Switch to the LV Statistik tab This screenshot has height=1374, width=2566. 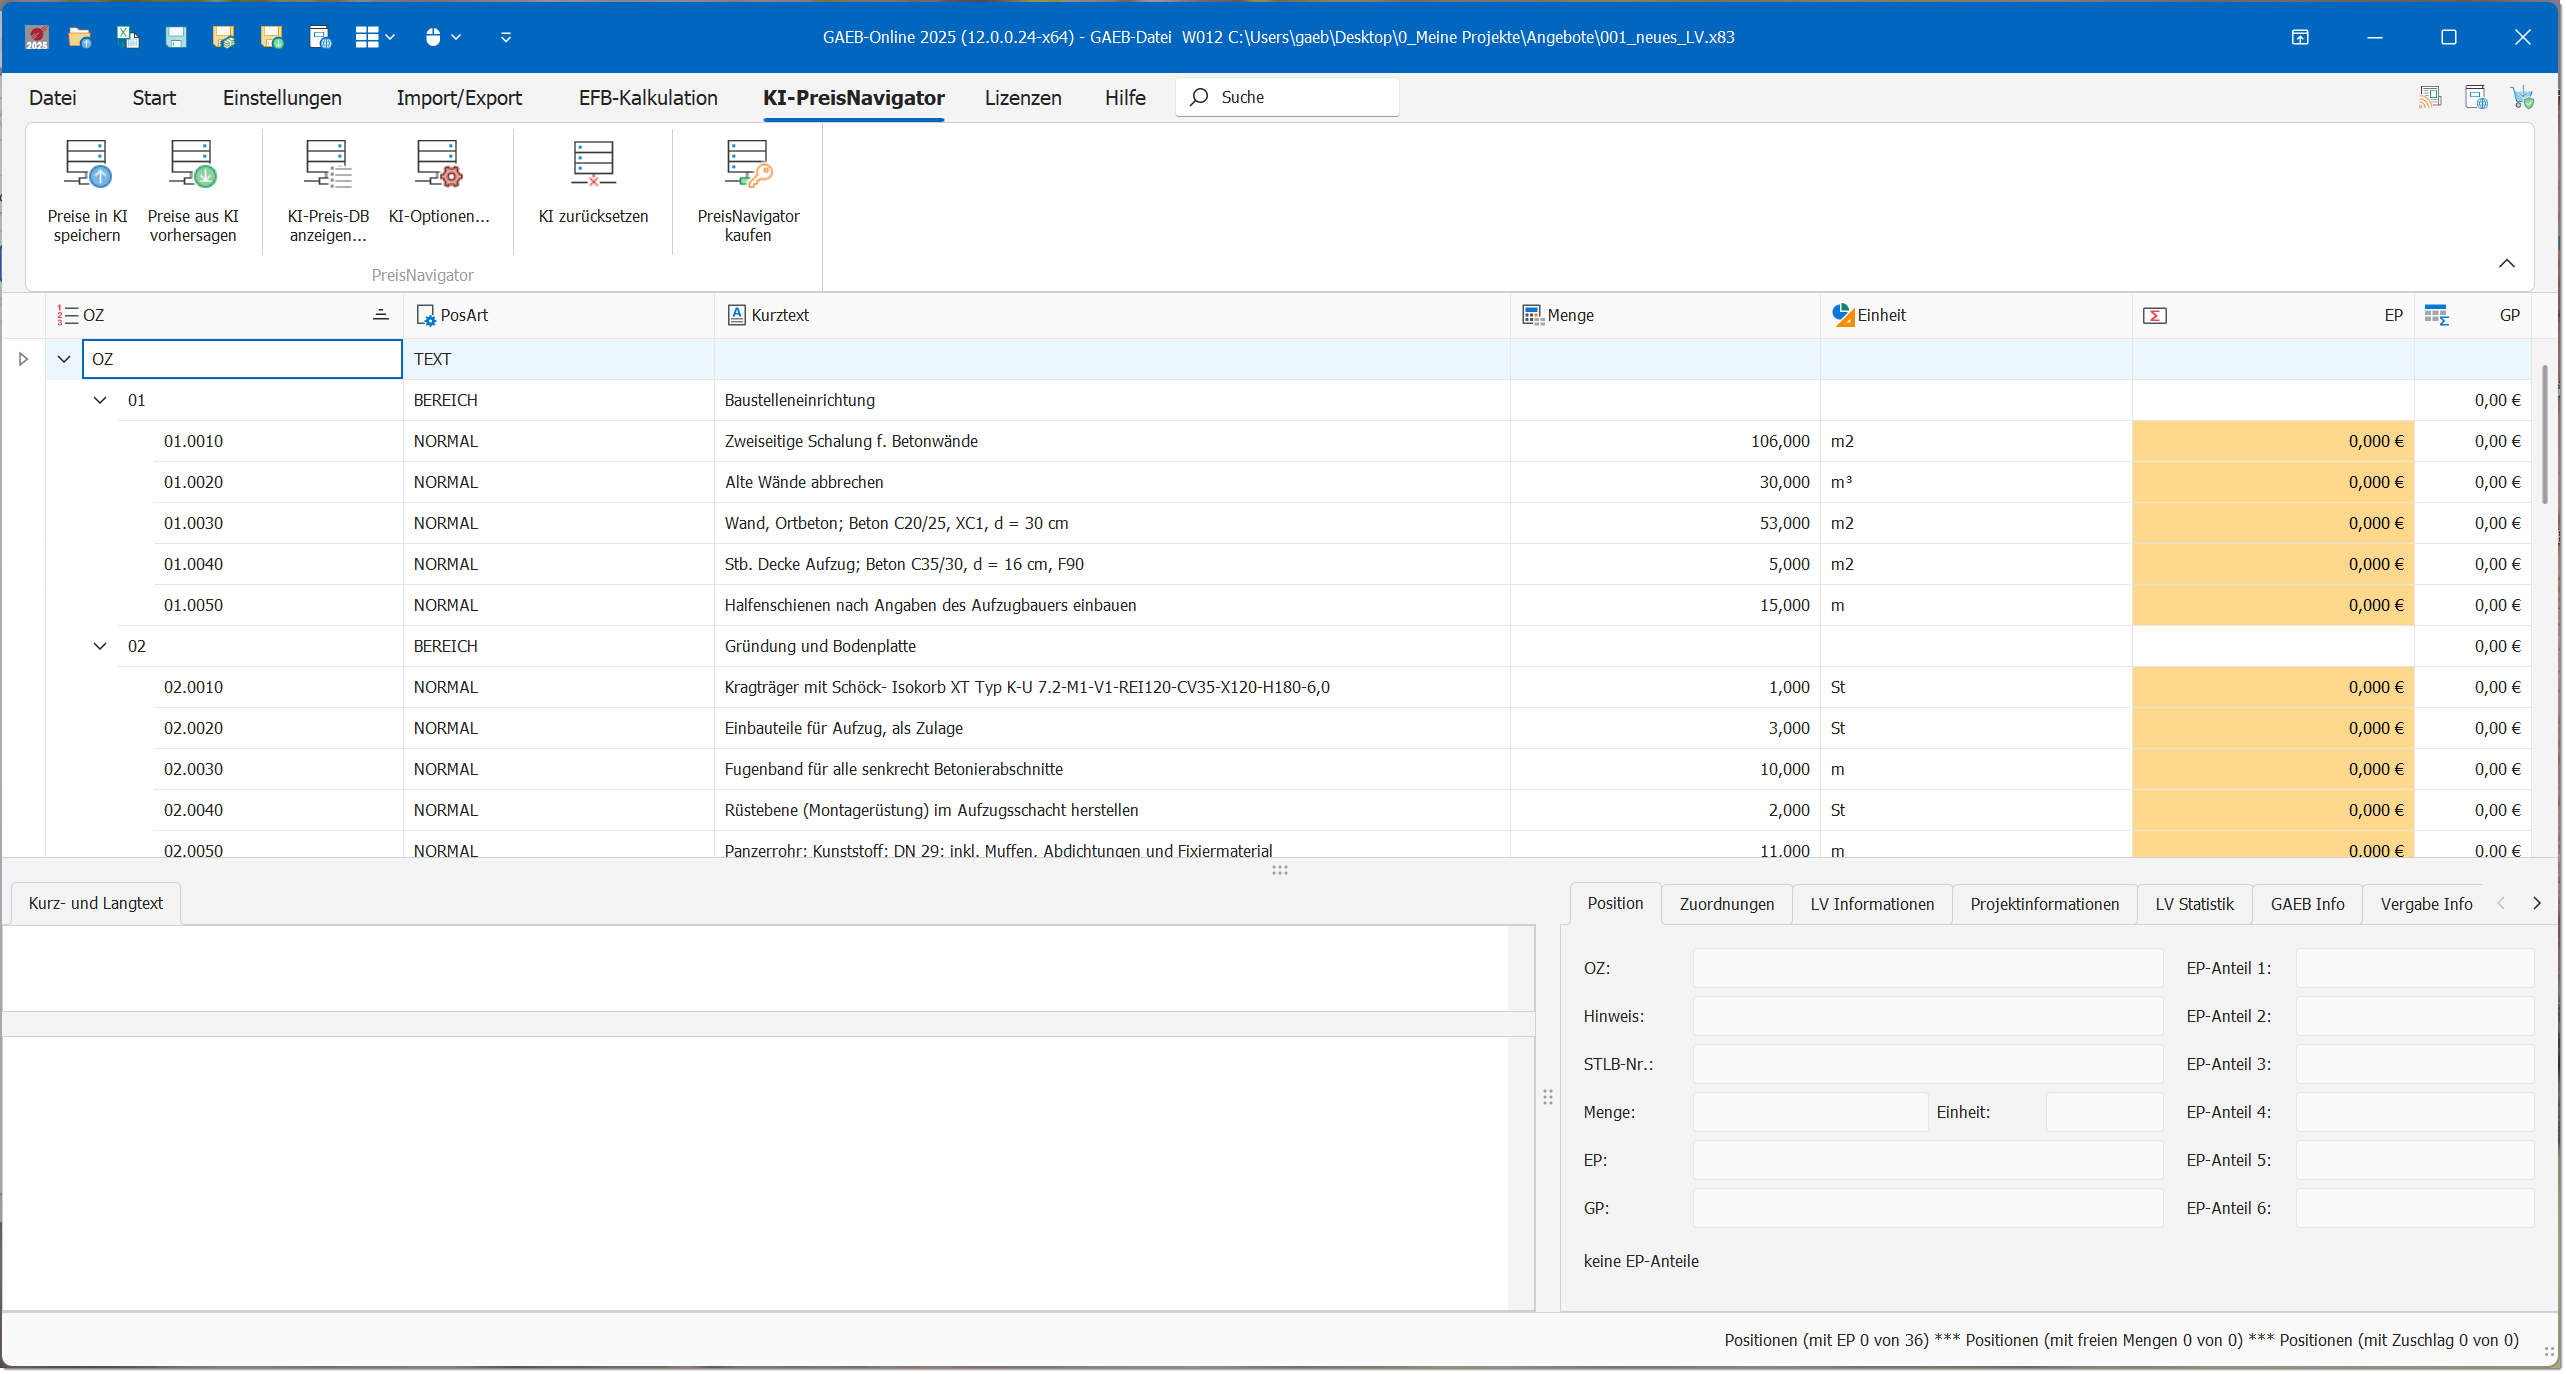click(2194, 904)
